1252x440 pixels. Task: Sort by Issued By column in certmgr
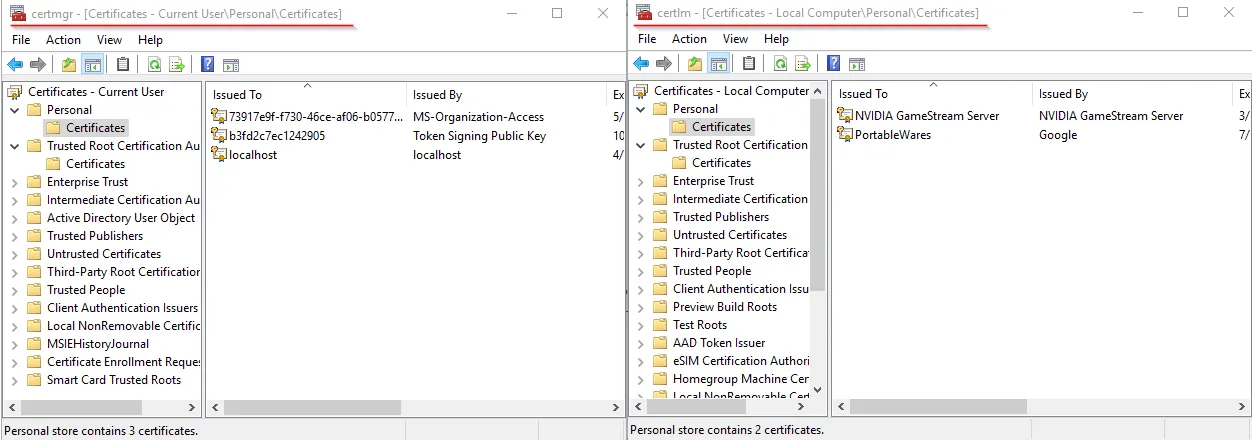[507, 94]
